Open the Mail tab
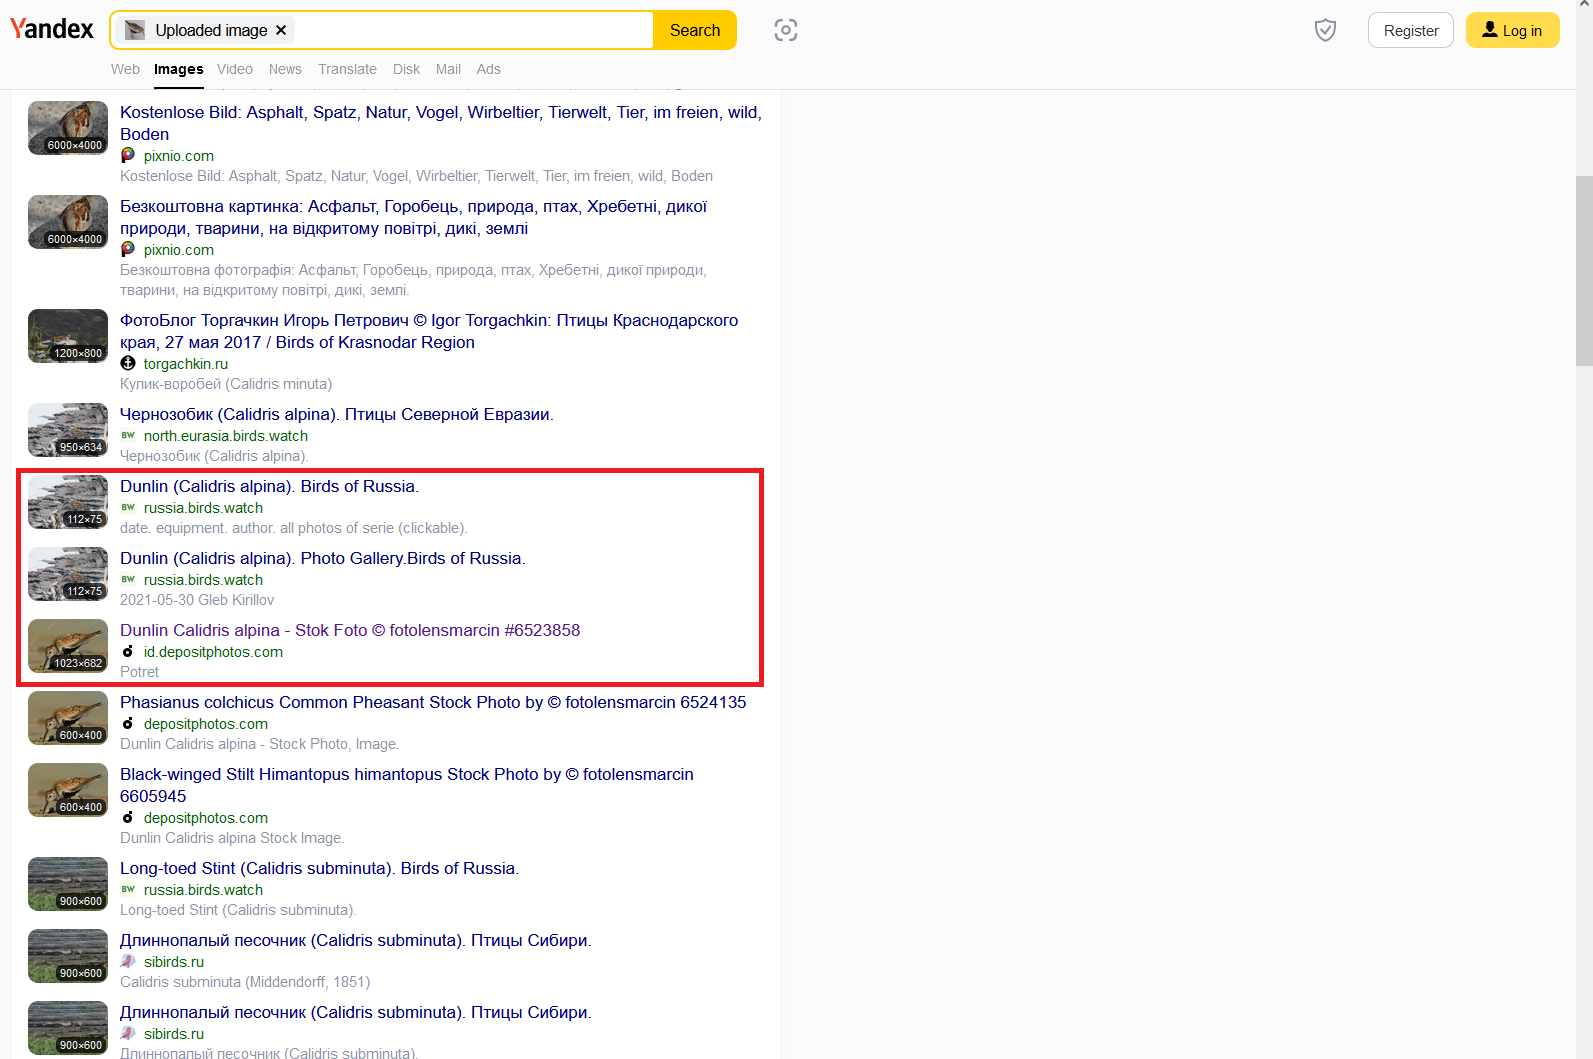The height and width of the screenshot is (1059, 1593). [x=448, y=69]
